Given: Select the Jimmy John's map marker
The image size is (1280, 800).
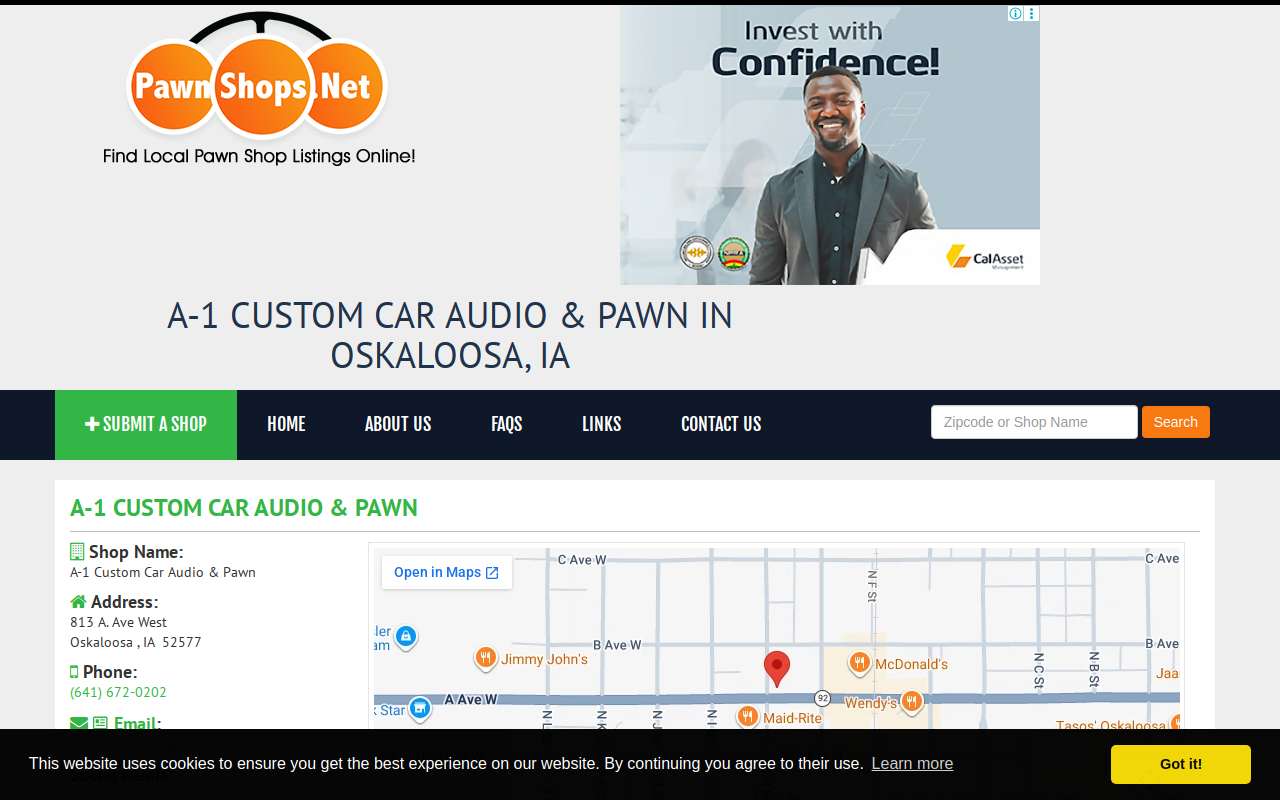Looking at the screenshot, I should (485, 658).
